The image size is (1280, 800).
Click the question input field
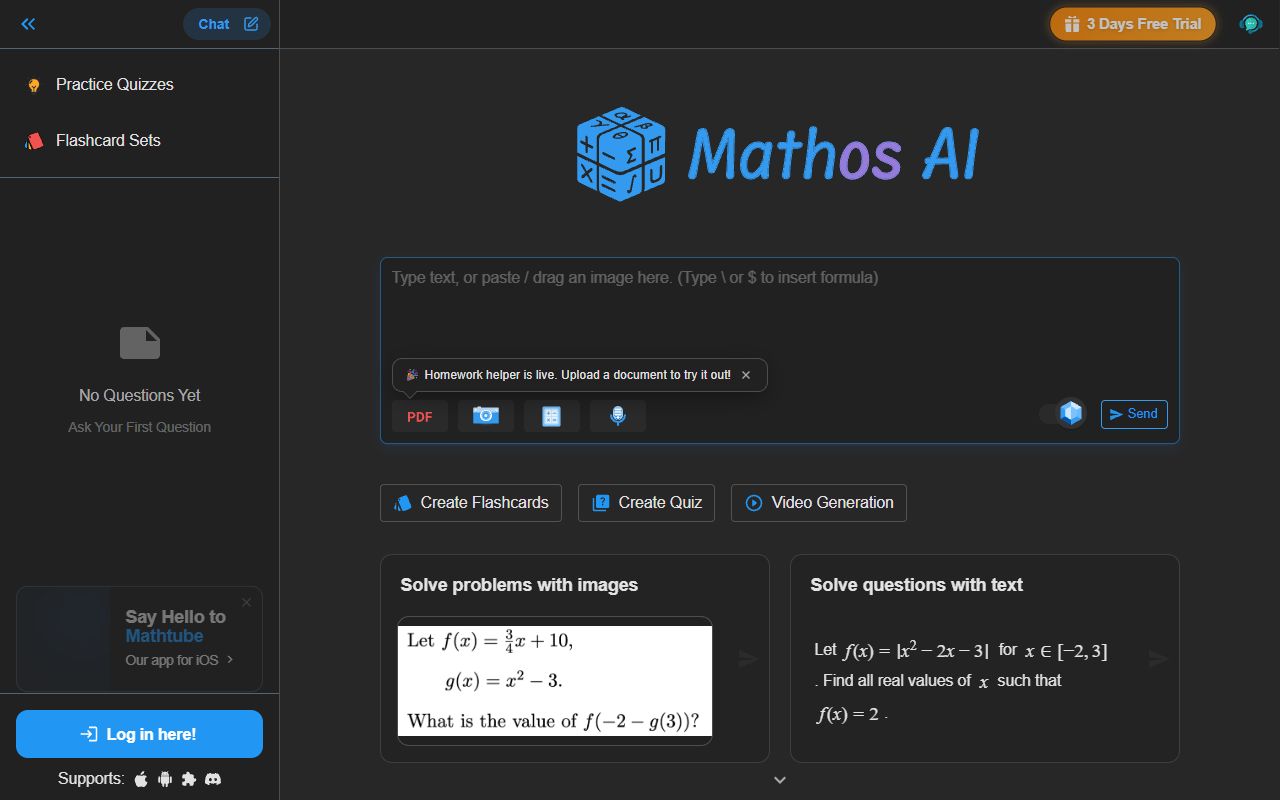[x=780, y=300]
